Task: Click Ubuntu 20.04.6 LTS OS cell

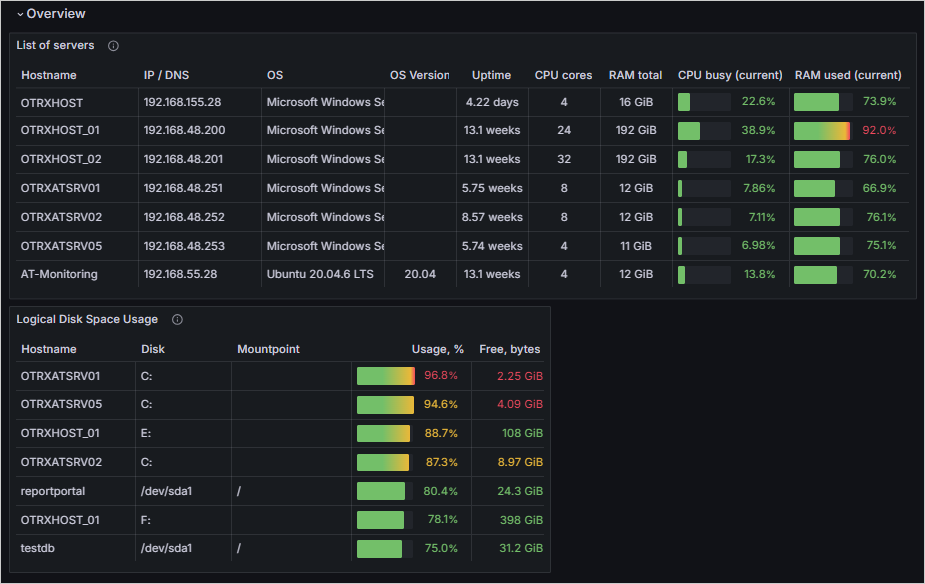Action: pyautogui.click(x=319, y=274)
